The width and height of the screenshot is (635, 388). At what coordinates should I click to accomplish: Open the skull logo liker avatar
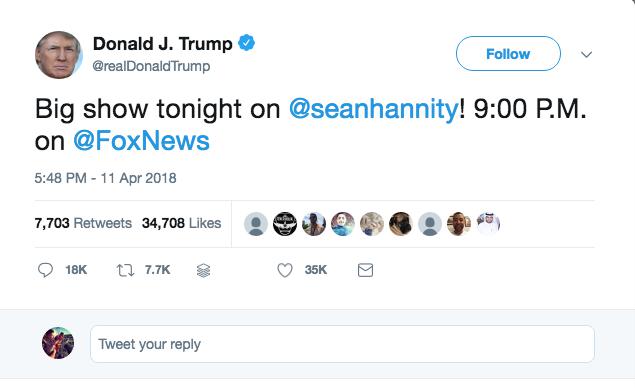click(285, 224)
